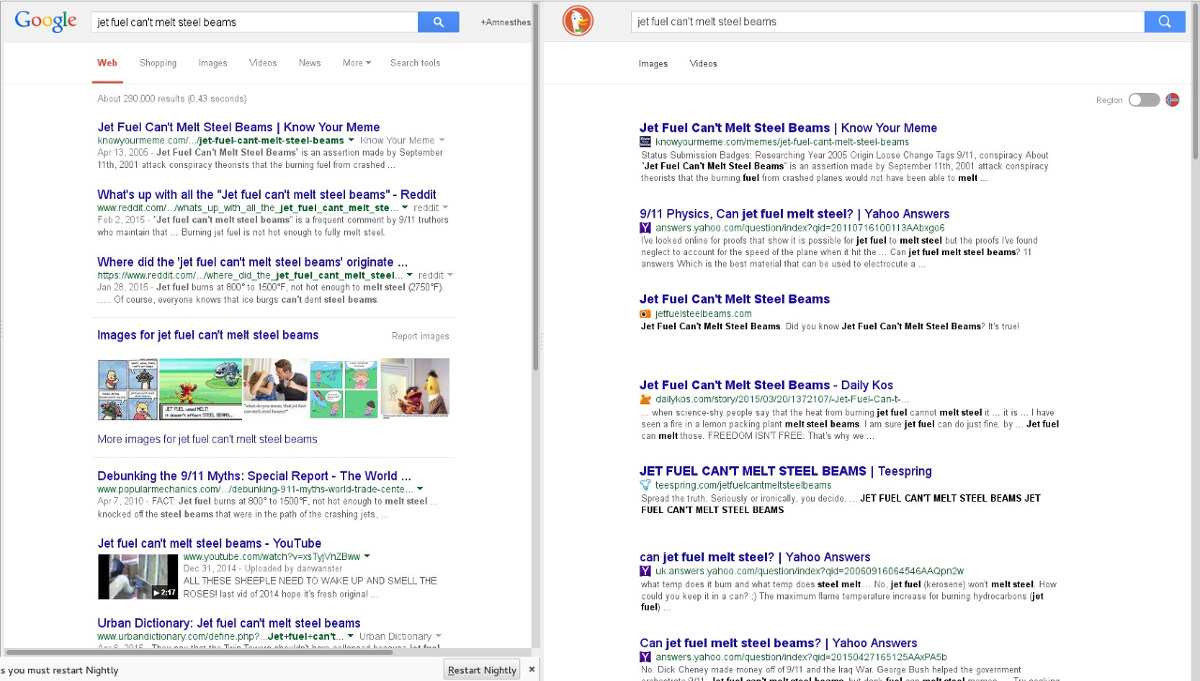Image resolution: width=1200 pixels, height=681 pixels.
Task: Click the Daily Kos result favicon
Action: (646, 399)
